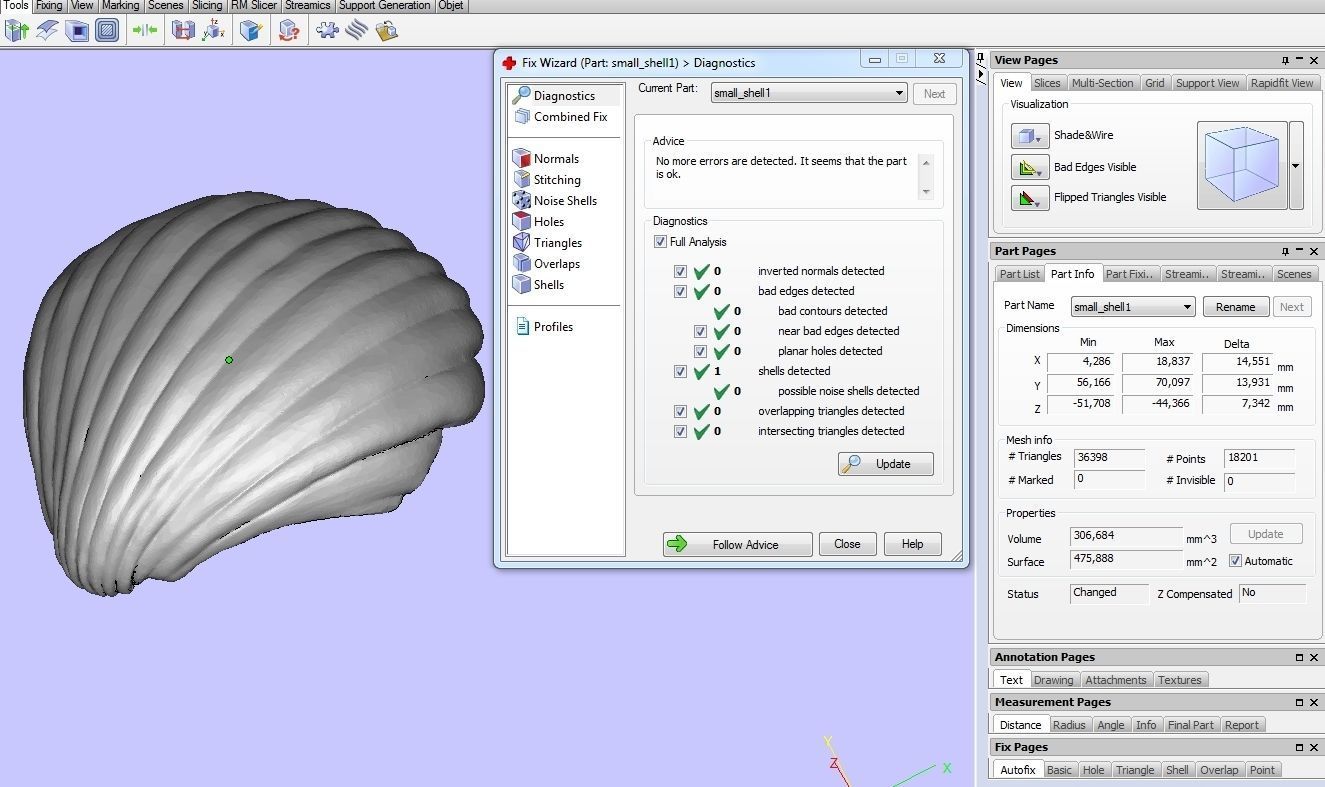Open Help from the Fix Wizard
Screen dimensions: 1325x787
click(x=912, y=544)
